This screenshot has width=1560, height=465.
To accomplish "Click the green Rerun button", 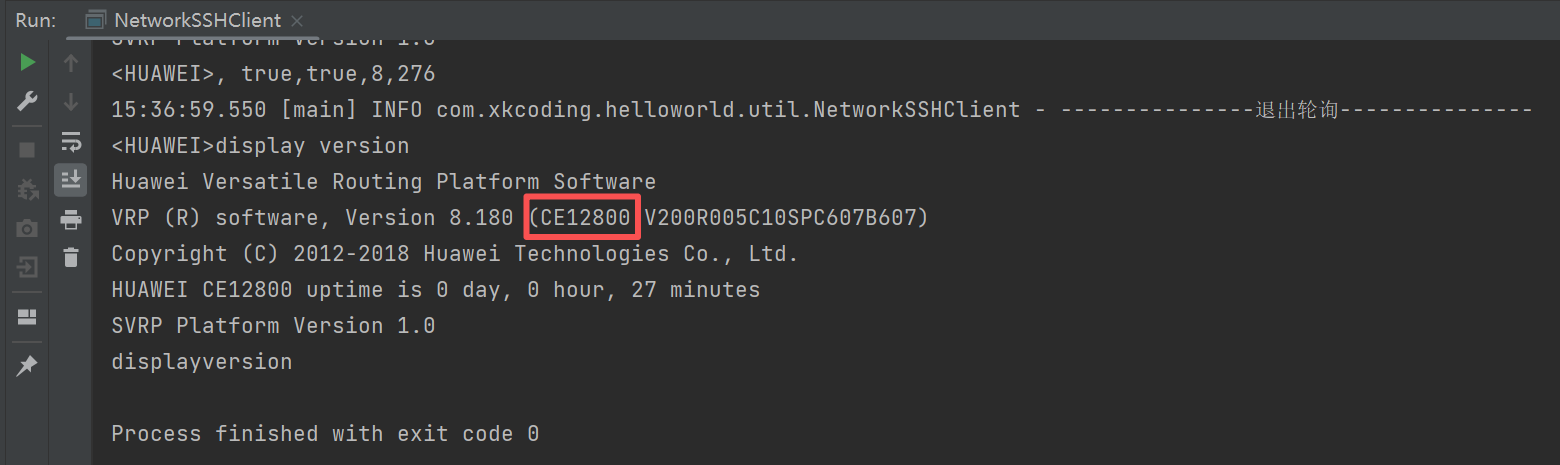I will [28, 63].
